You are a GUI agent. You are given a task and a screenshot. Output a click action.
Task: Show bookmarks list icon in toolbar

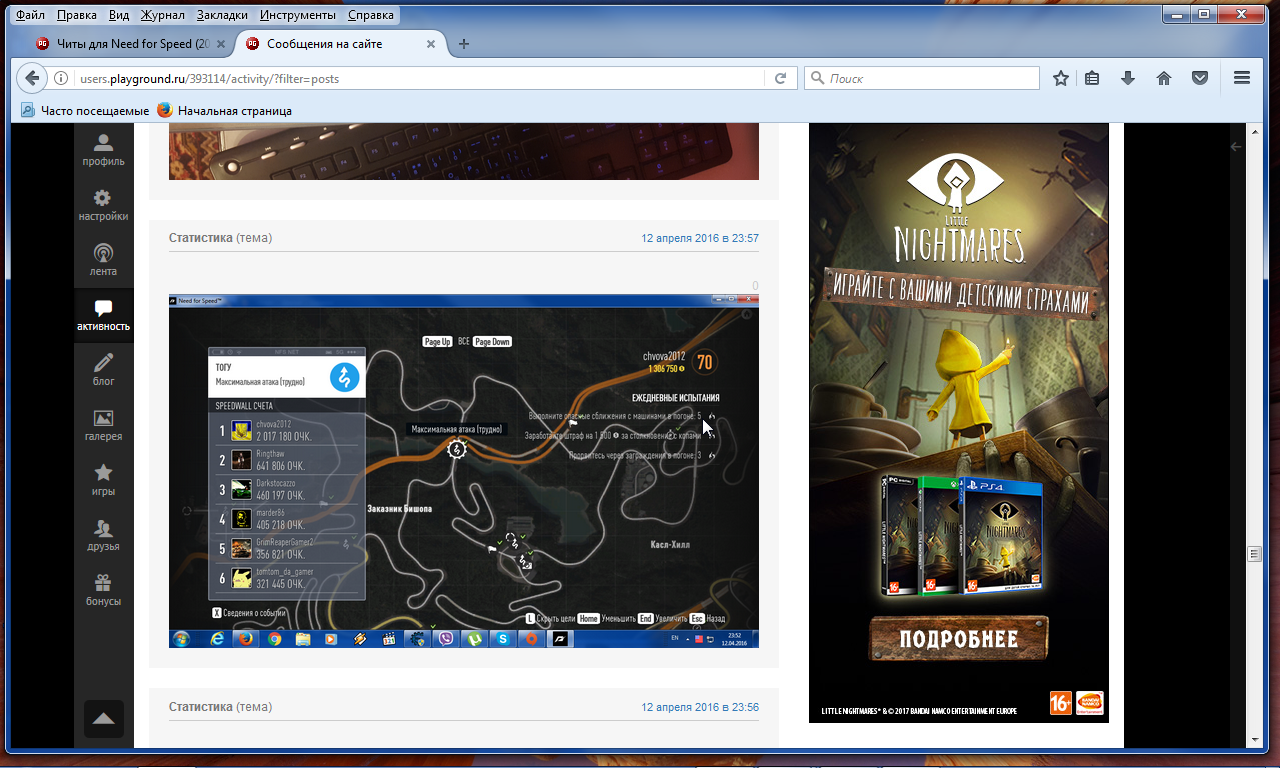coord(1092,78)
